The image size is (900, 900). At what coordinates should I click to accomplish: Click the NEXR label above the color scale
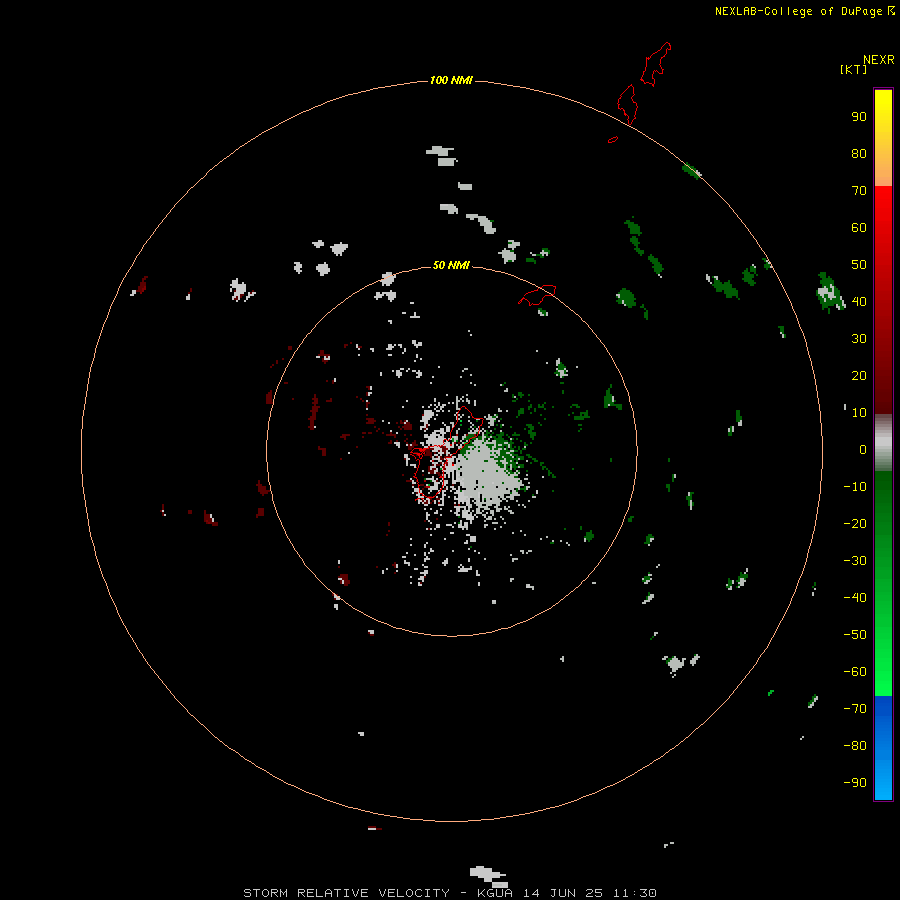[879, 60]
